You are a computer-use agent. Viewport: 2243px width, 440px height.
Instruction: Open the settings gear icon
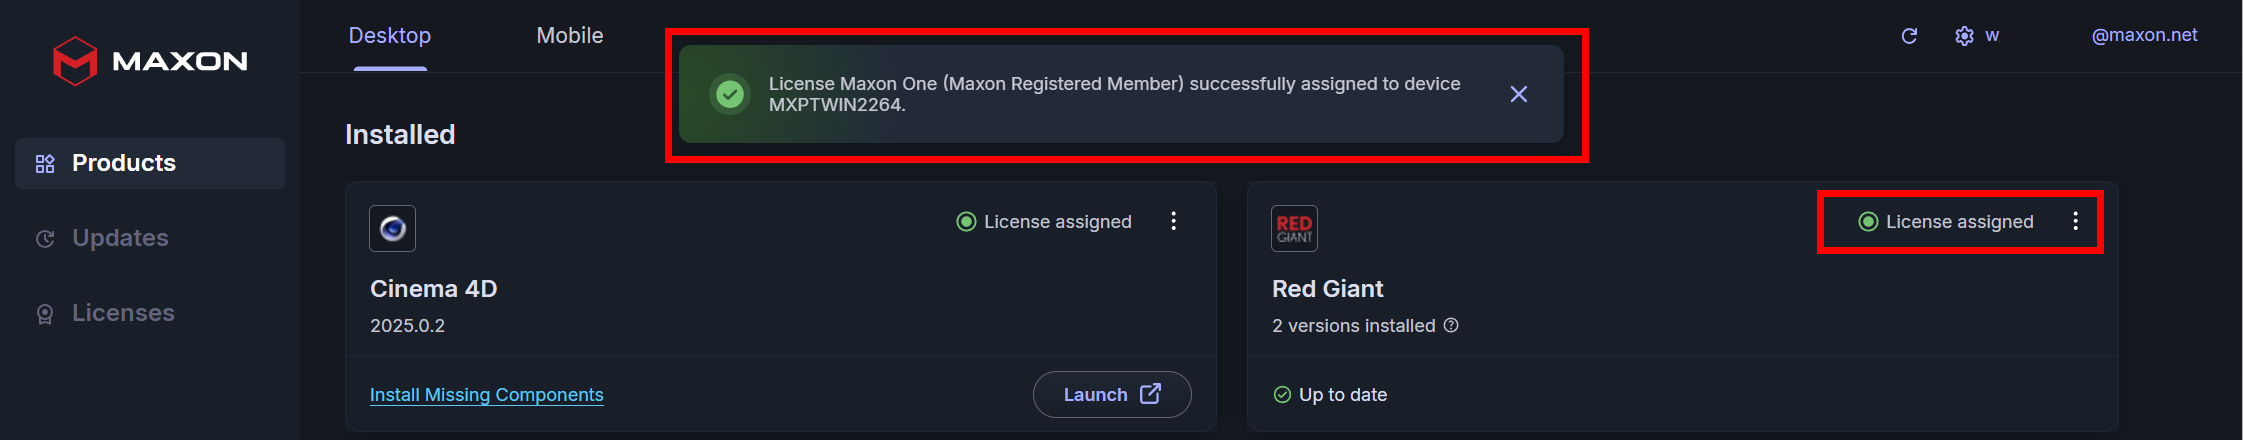1964,36
